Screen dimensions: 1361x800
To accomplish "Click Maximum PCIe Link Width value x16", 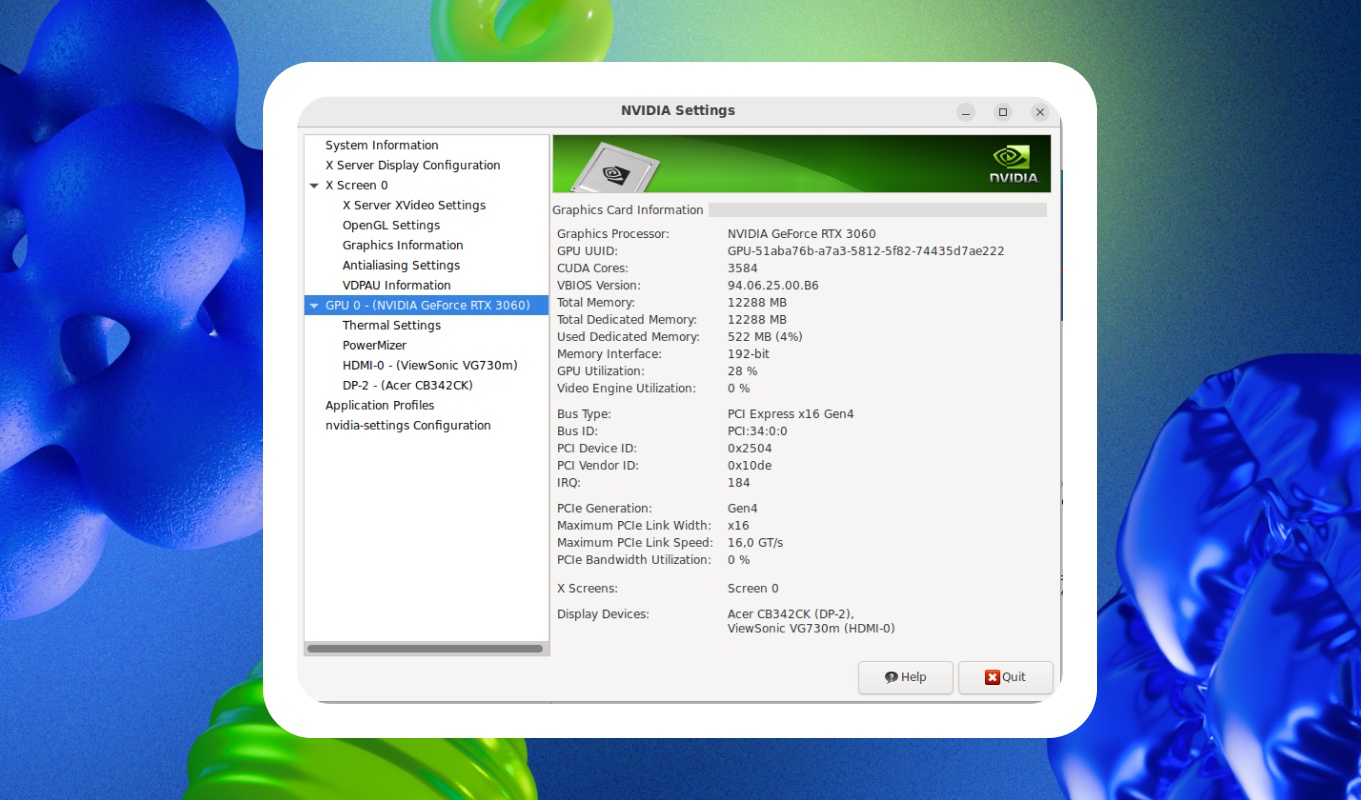I will (738, 526).
